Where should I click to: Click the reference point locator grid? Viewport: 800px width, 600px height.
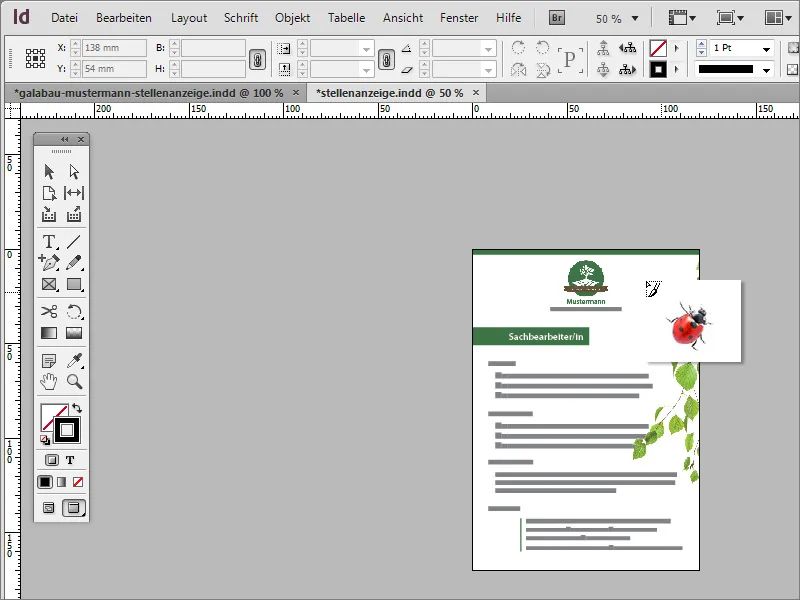point(35,58)
